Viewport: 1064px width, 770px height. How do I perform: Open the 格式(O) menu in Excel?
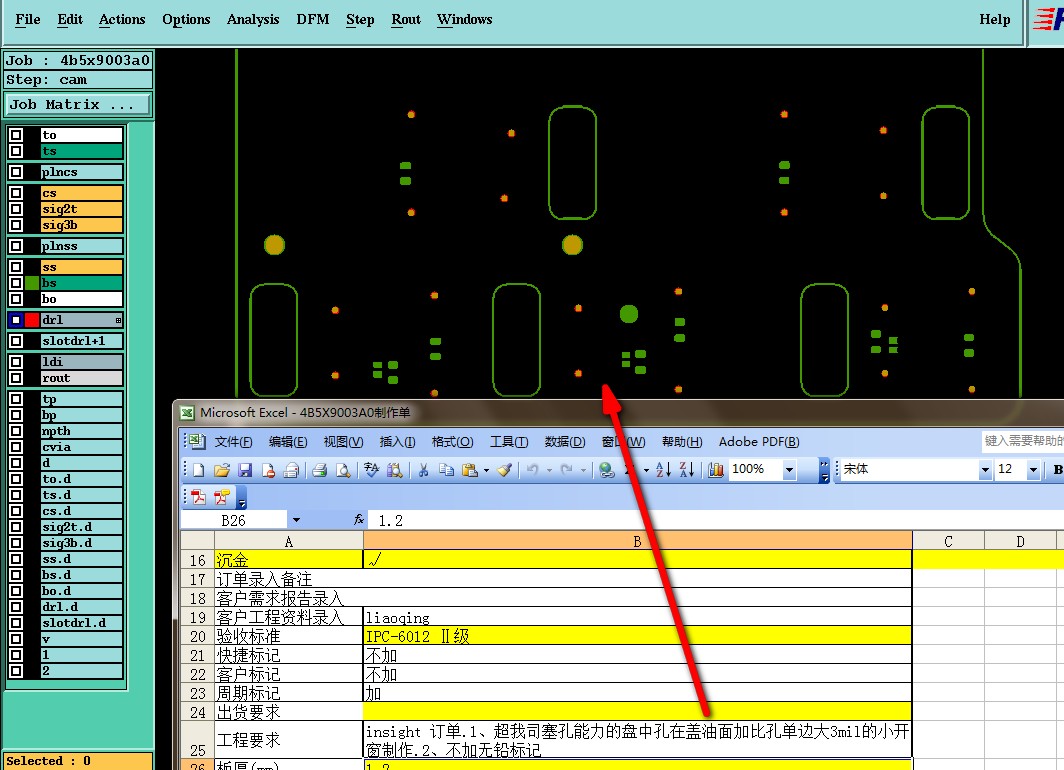pyautogui.click(x=452, y=442)
